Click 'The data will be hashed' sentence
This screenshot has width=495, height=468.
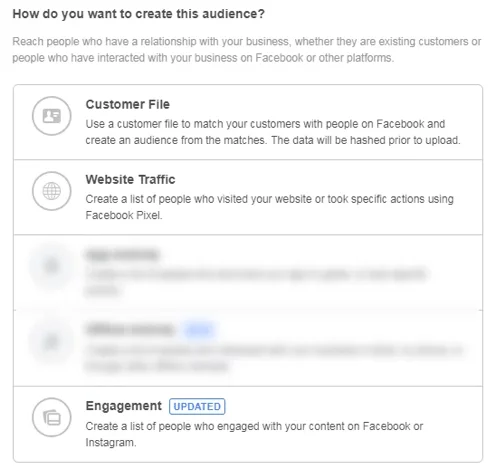pos(365,140)
